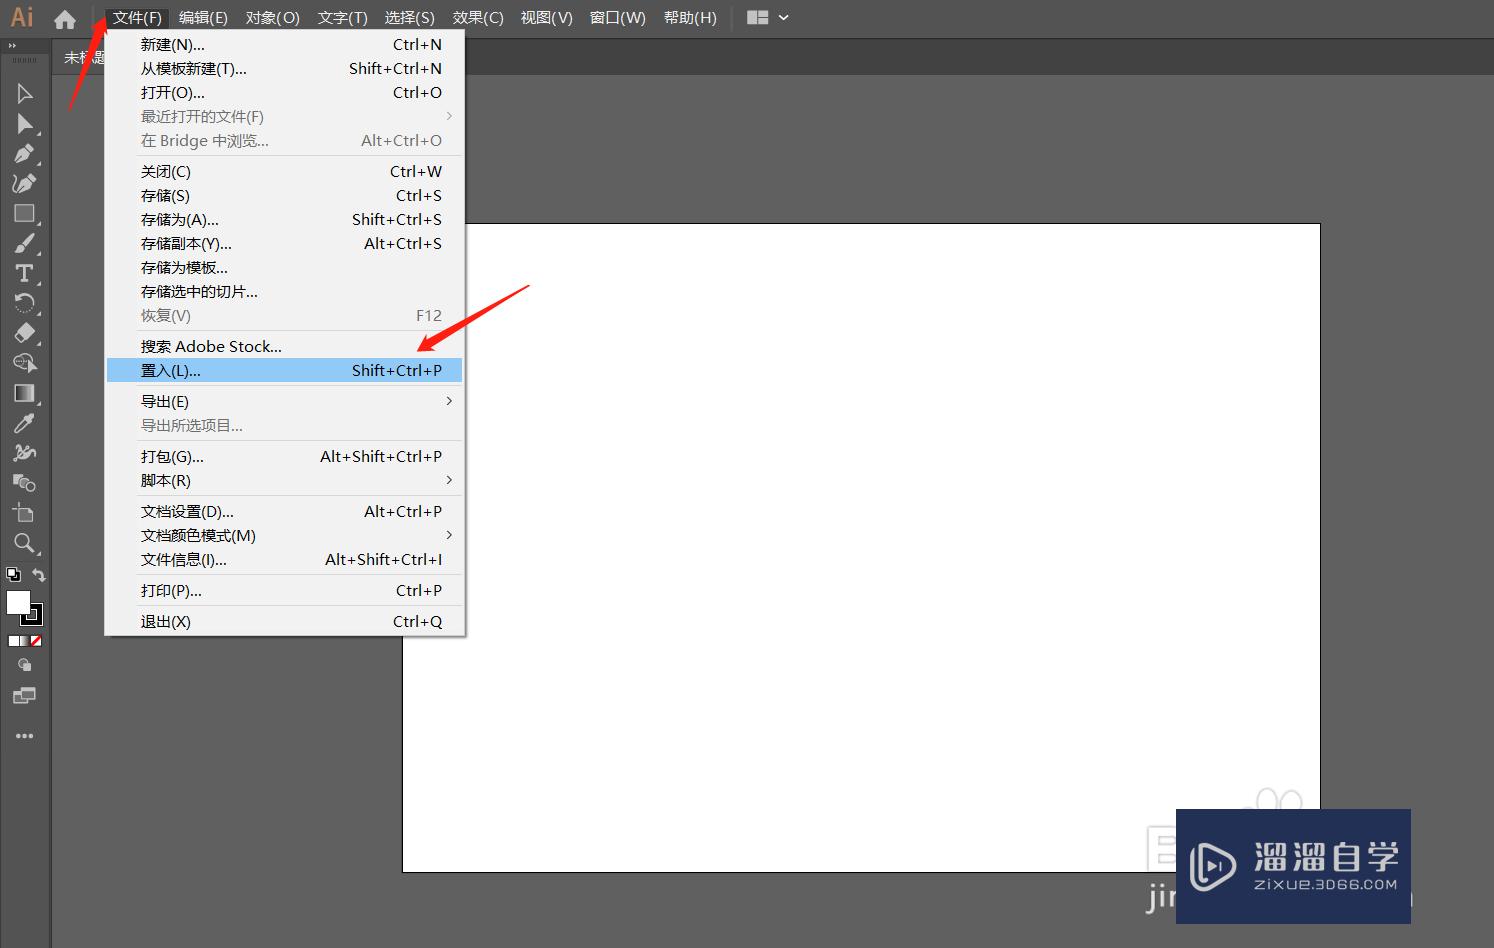
Task: Choose 文件信息(I)... menu item
Action: [x=284, y=559]
